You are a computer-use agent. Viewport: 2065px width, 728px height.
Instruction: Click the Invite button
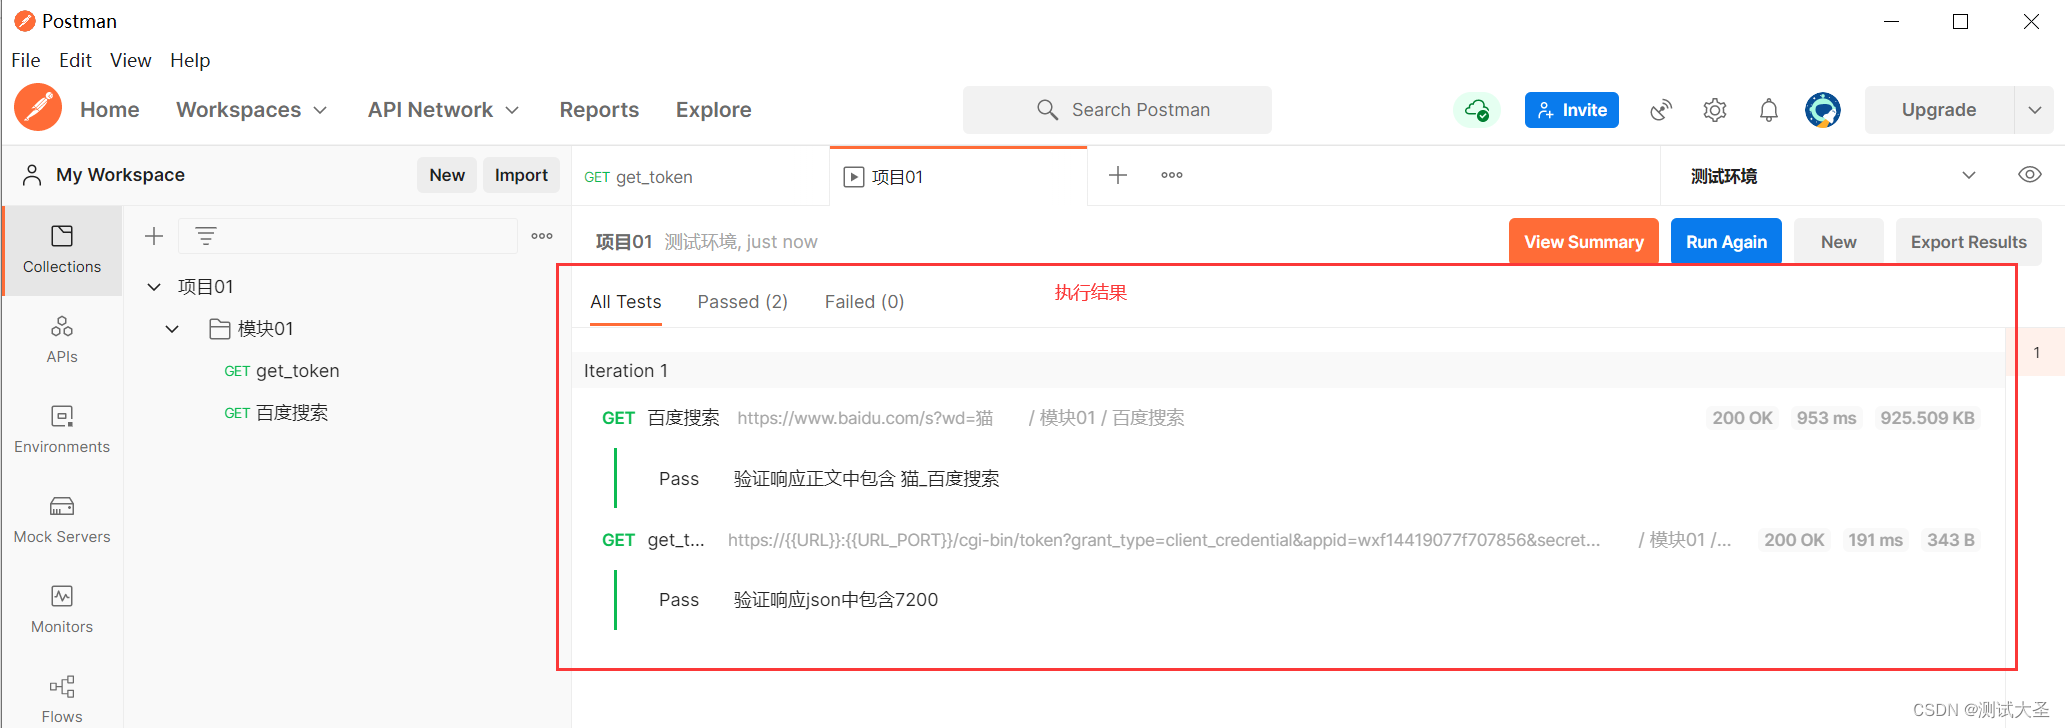tap(1572, 110)
